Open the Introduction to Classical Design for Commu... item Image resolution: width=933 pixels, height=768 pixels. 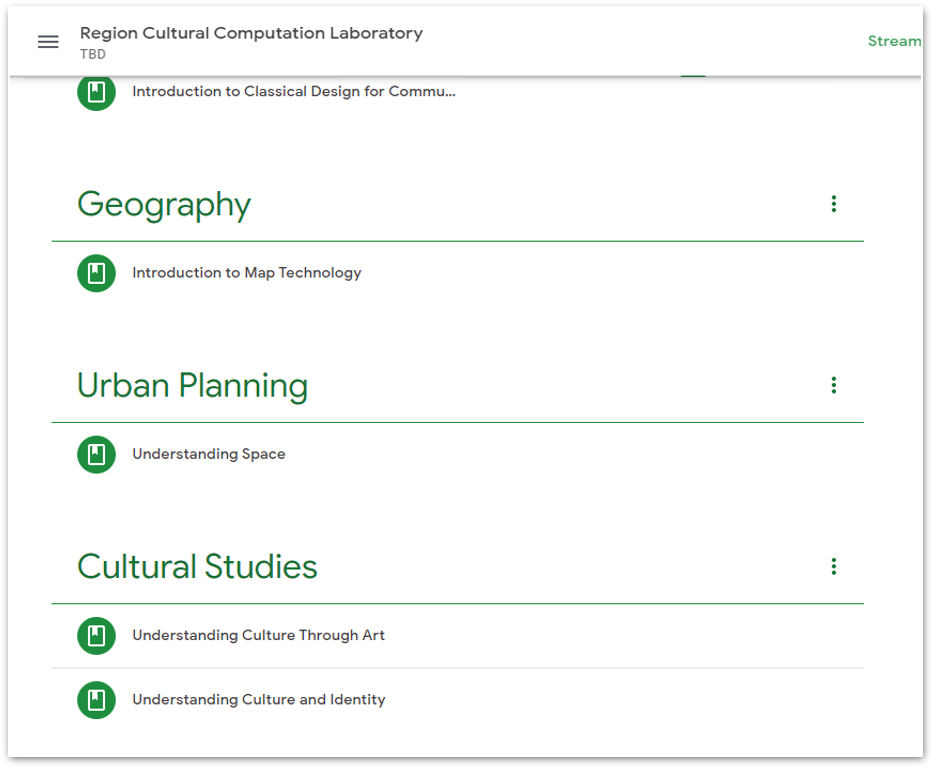(x=292, y=90)
